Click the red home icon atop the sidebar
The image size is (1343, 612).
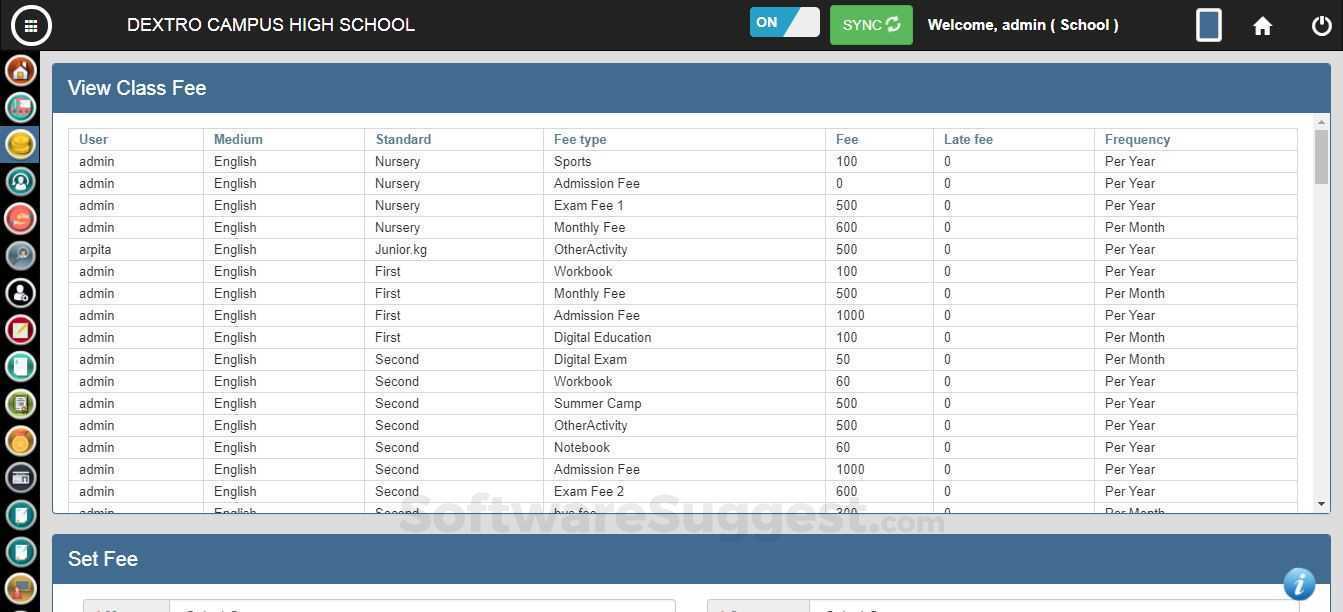coord(20,70)
